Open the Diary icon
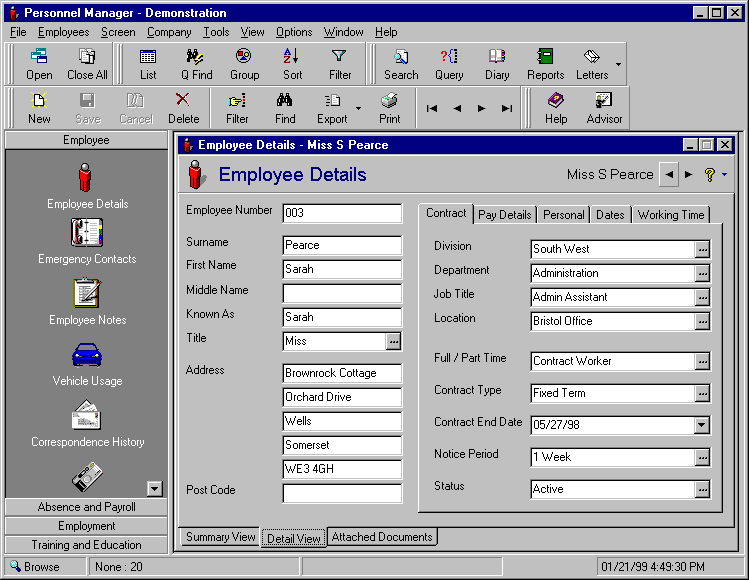749x580 pixels. click(497, 64)
